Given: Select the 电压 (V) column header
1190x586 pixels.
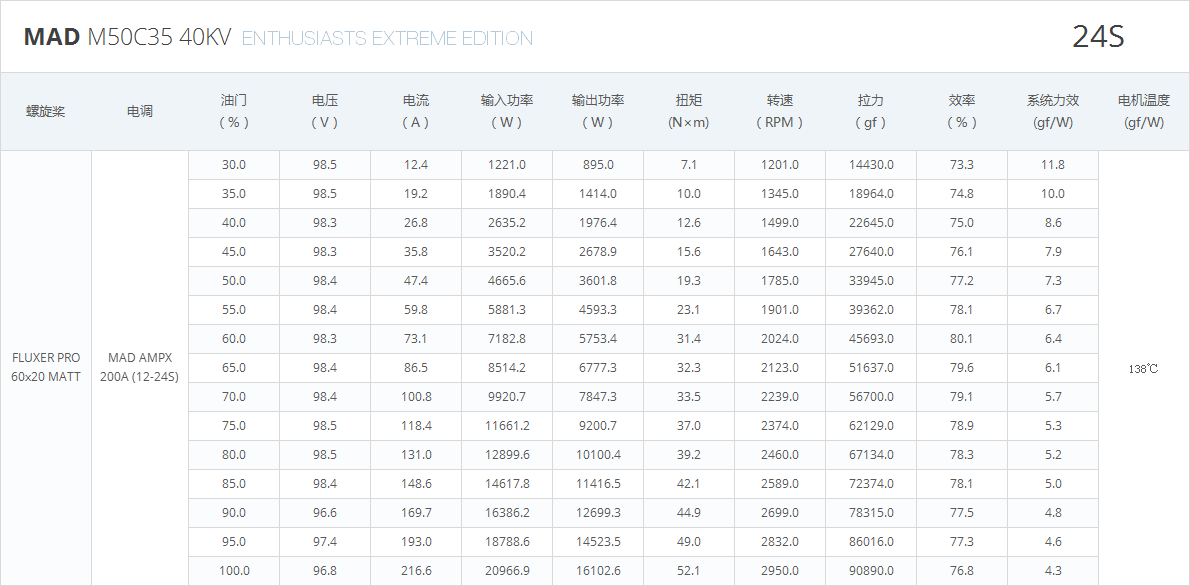Looking at the screenshot, I should (x=325, y=112).
